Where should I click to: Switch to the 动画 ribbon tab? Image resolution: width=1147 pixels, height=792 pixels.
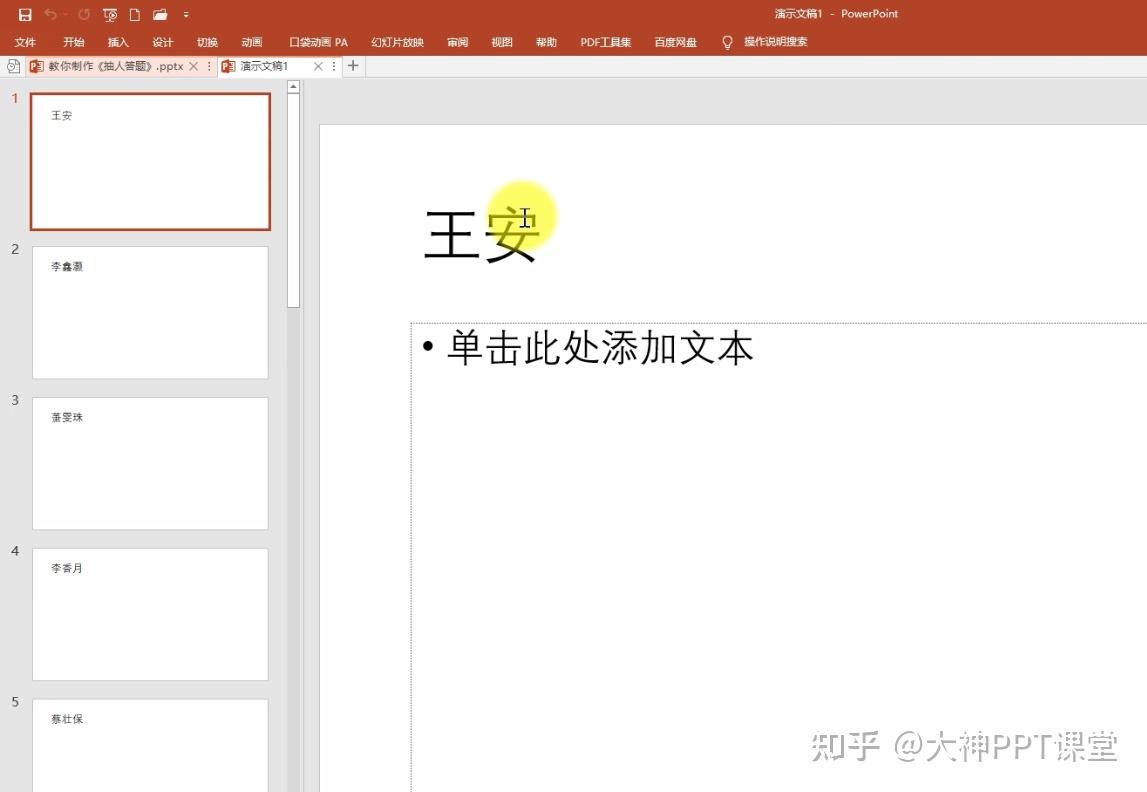[252, 42]
